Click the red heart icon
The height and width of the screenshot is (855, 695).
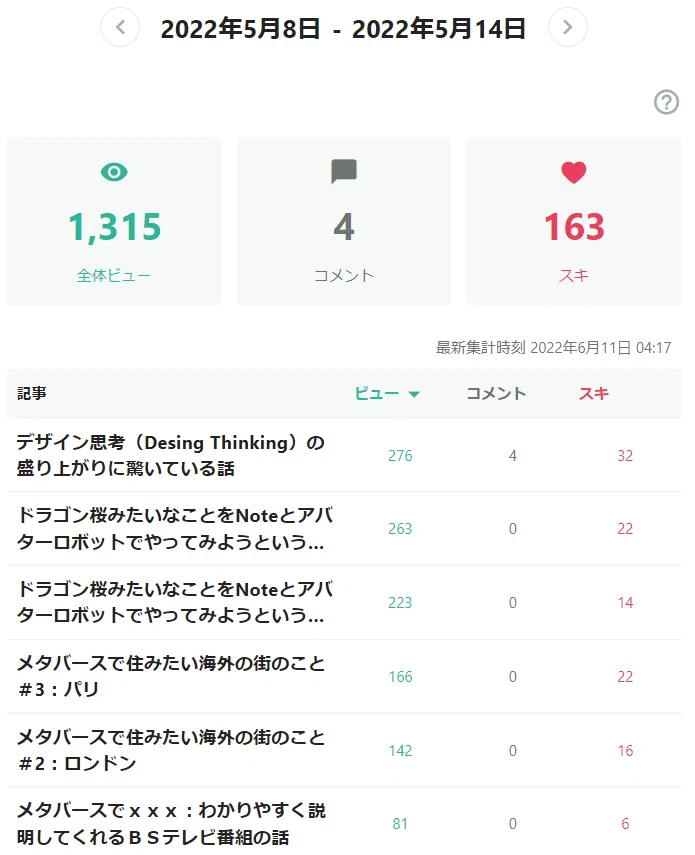[x=573, y=173]
